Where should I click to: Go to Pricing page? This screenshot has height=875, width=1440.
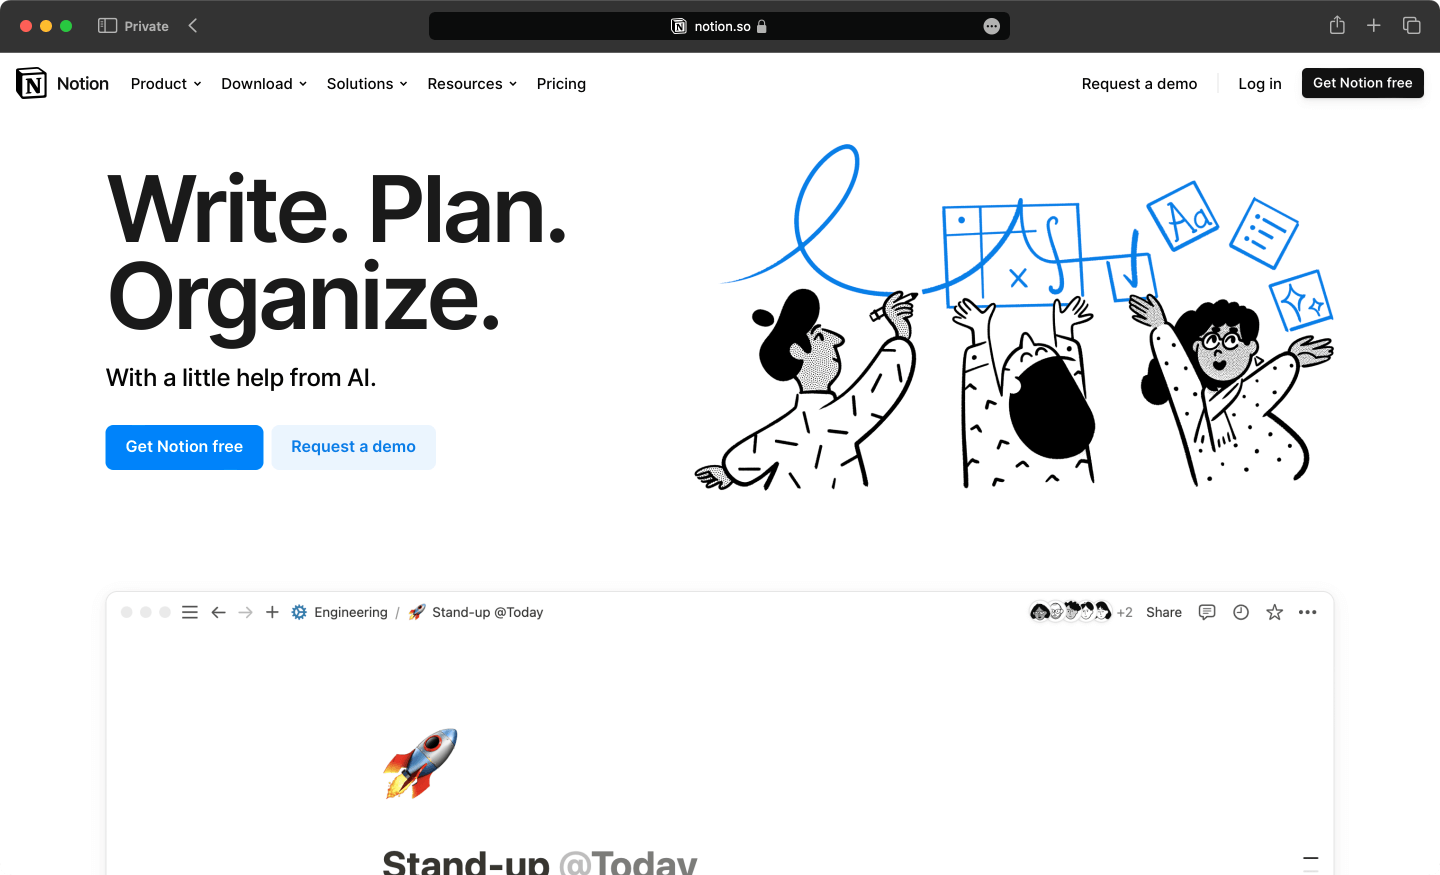click(x=561, y=84)
